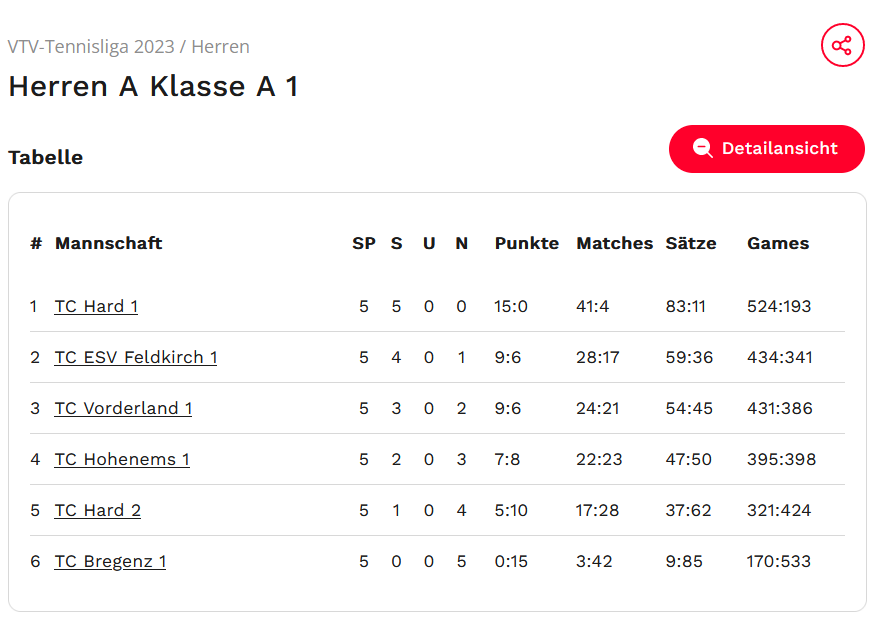Click the Sätze column header

690,243
